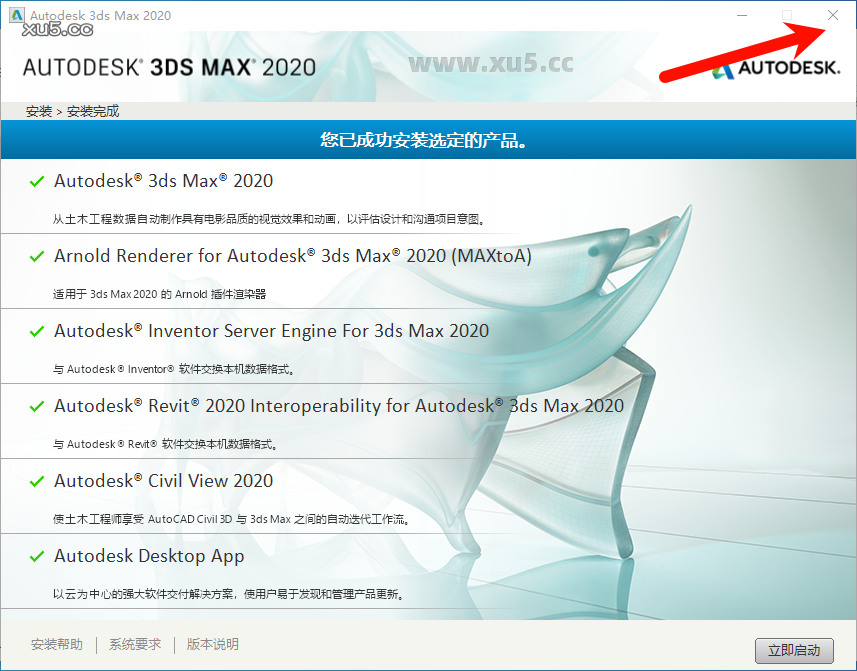
Task: Select 安装完成 in the breadcrumb trail
Action: tap(85, 110)
